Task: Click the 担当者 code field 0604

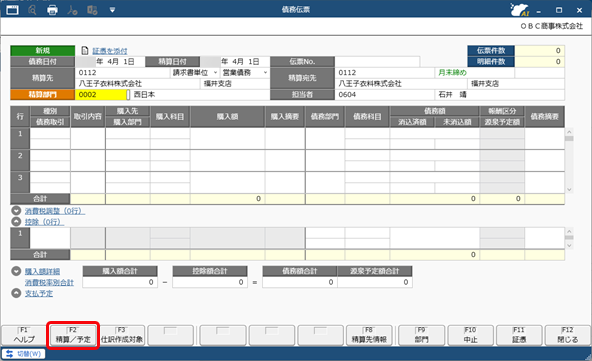Action: tap(385, 95)
